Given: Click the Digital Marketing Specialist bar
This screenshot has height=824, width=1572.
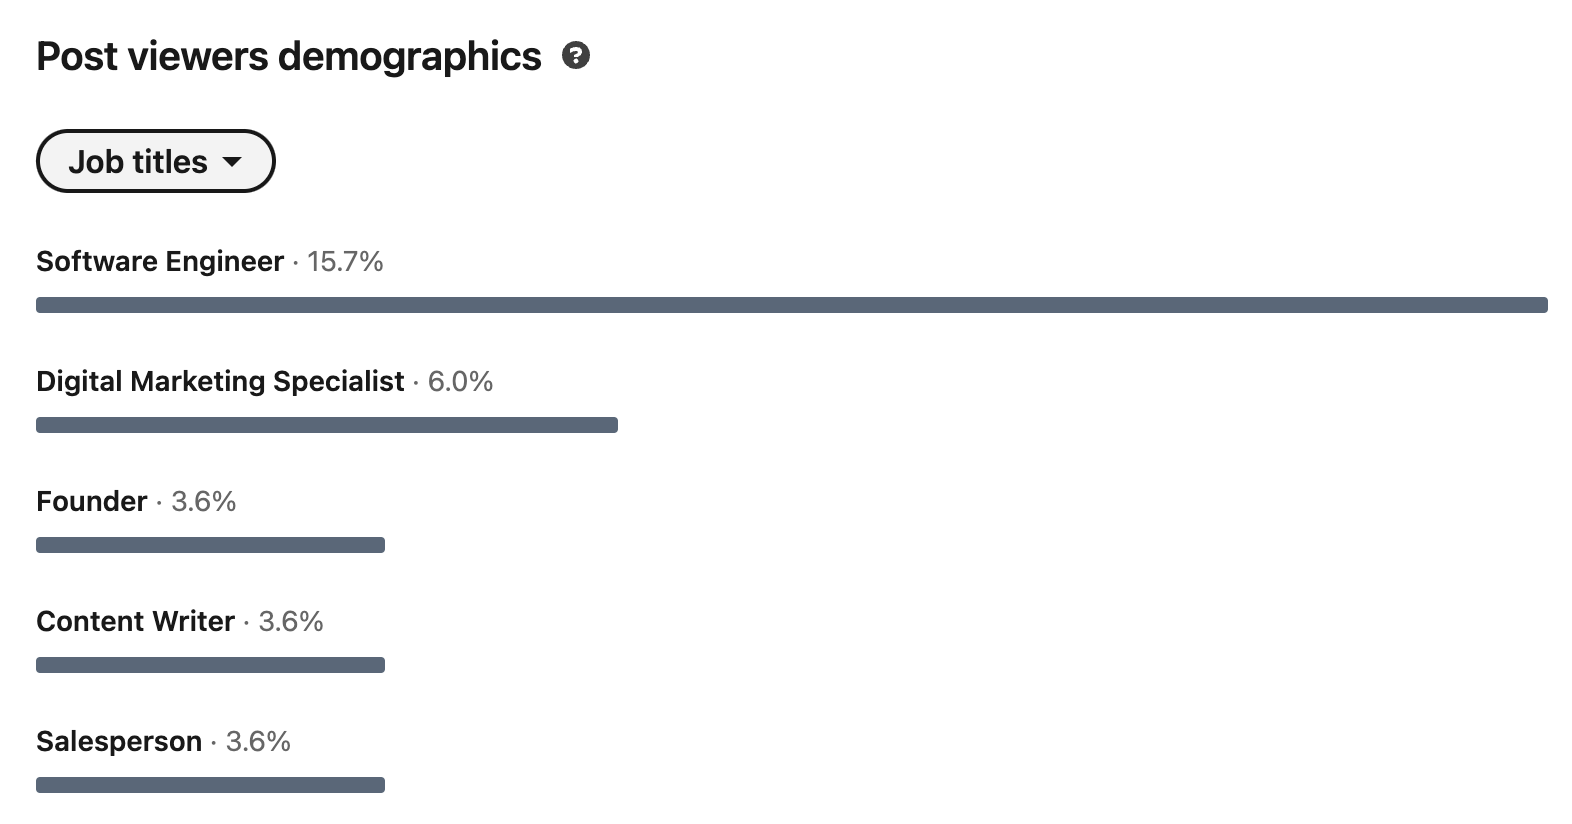Looking at the screenshot, I should (327, 425).
